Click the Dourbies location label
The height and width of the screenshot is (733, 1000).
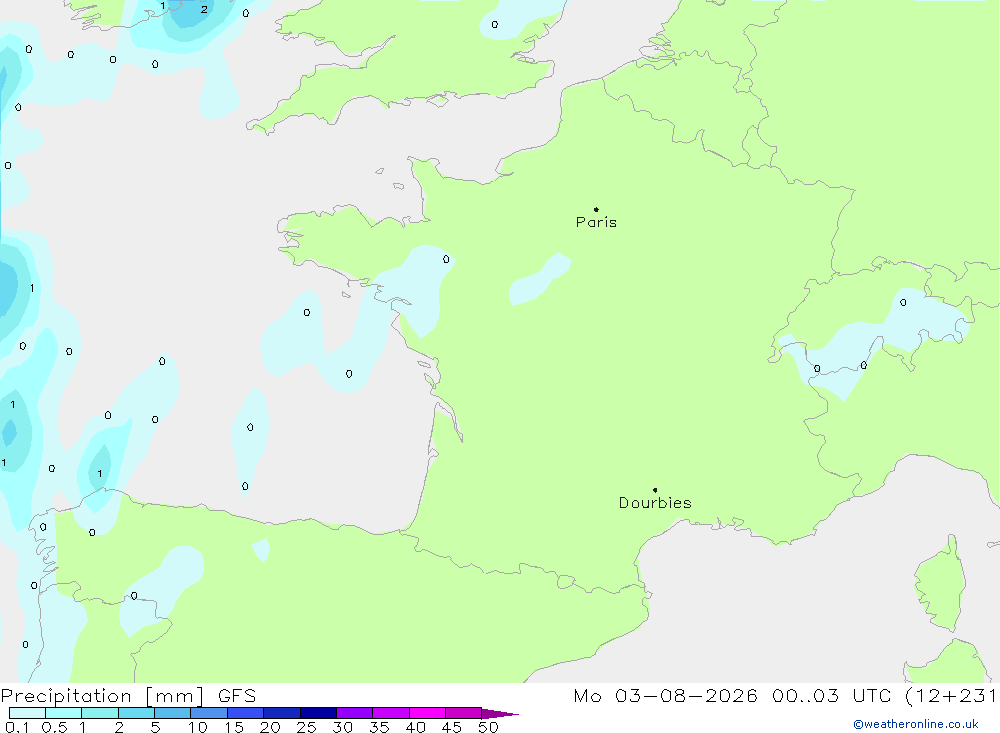655,503
